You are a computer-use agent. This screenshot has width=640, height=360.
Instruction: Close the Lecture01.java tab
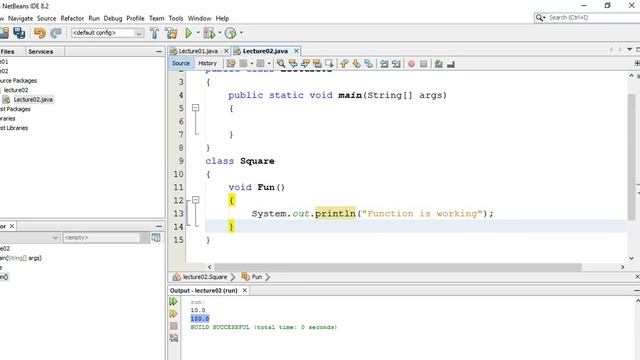click(x=226, y=51)
